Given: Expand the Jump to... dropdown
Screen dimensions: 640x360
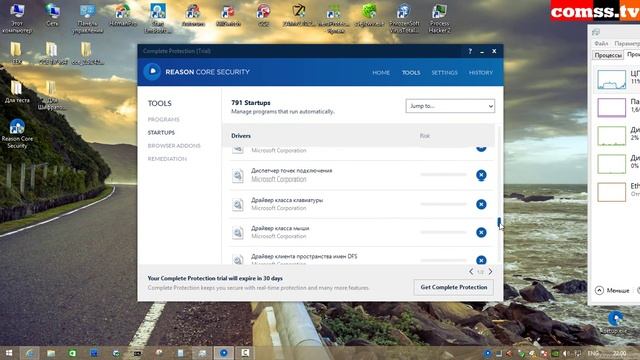Looking at the screenshot, I should point(450,106).
